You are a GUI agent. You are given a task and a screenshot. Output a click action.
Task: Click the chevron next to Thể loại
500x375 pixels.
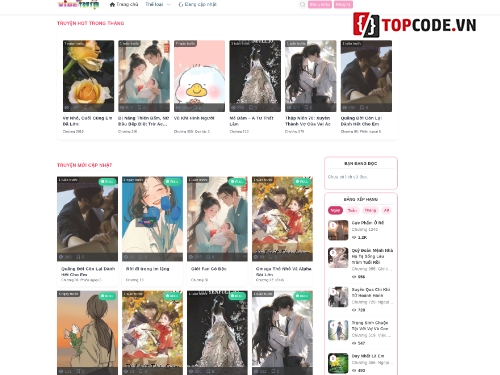(168, 5)
